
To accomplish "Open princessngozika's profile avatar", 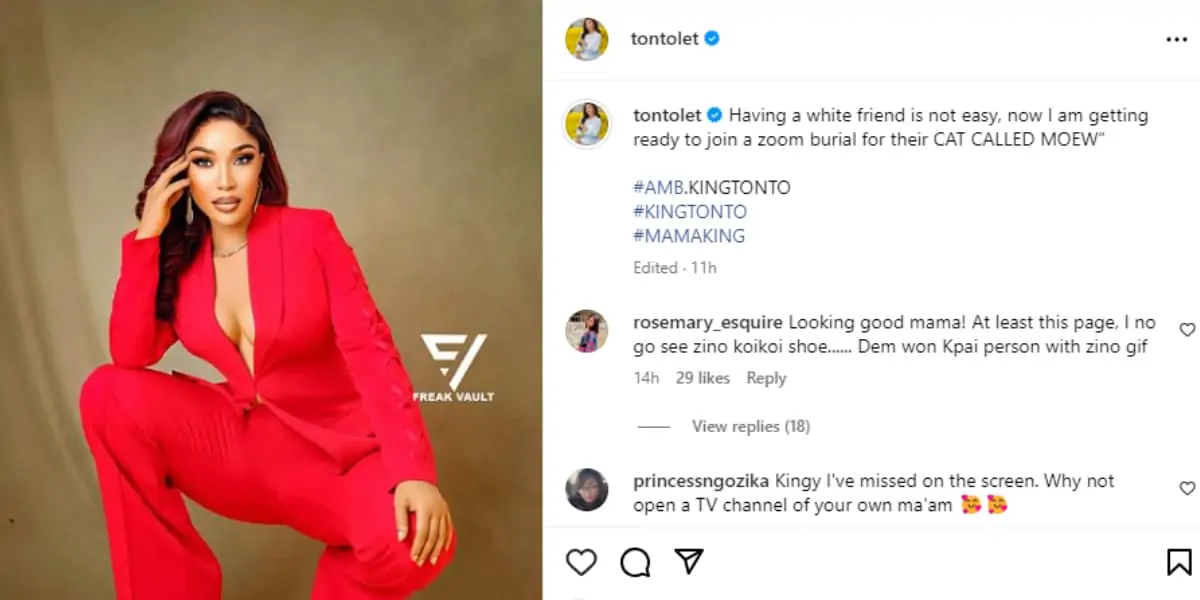I will click(586, 490).
